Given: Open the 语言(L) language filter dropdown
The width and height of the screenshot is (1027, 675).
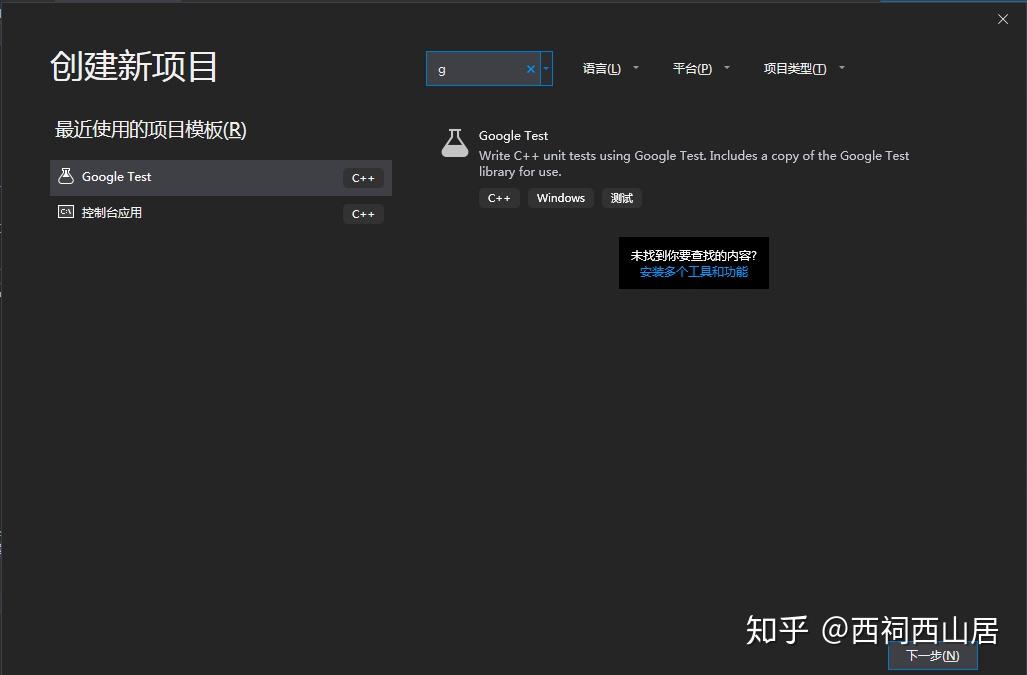Looking at the screenshot, I should coord(610,68).
